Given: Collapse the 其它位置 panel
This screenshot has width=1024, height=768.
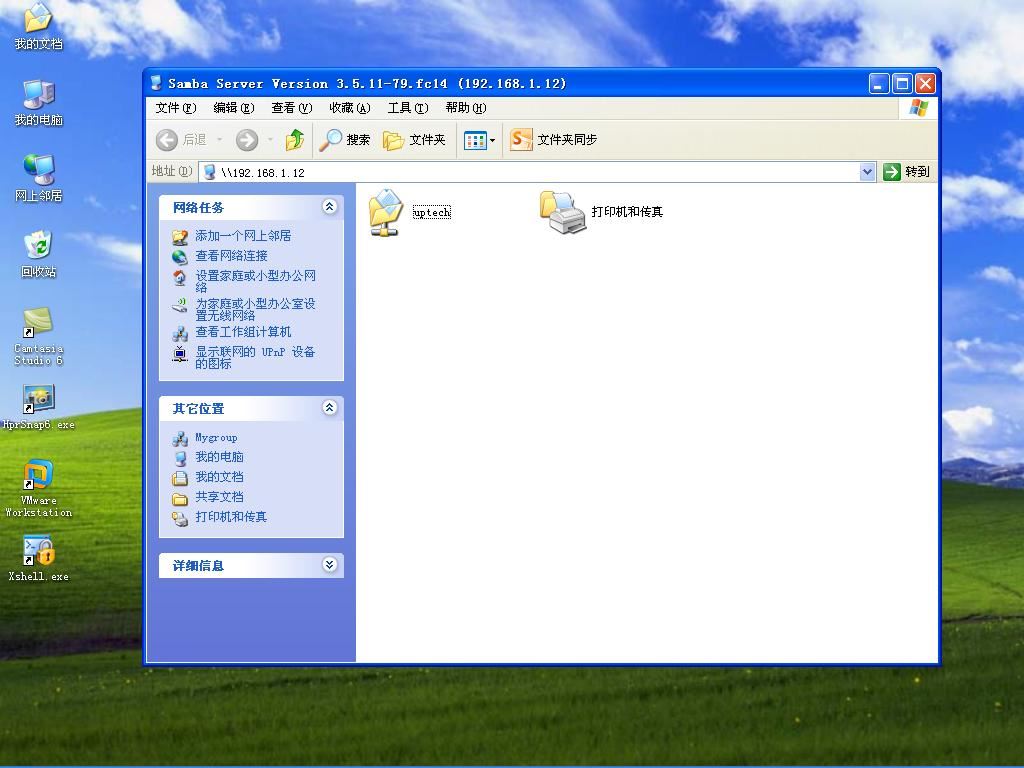Looking at the screenshot, I should tap(330, 408).
